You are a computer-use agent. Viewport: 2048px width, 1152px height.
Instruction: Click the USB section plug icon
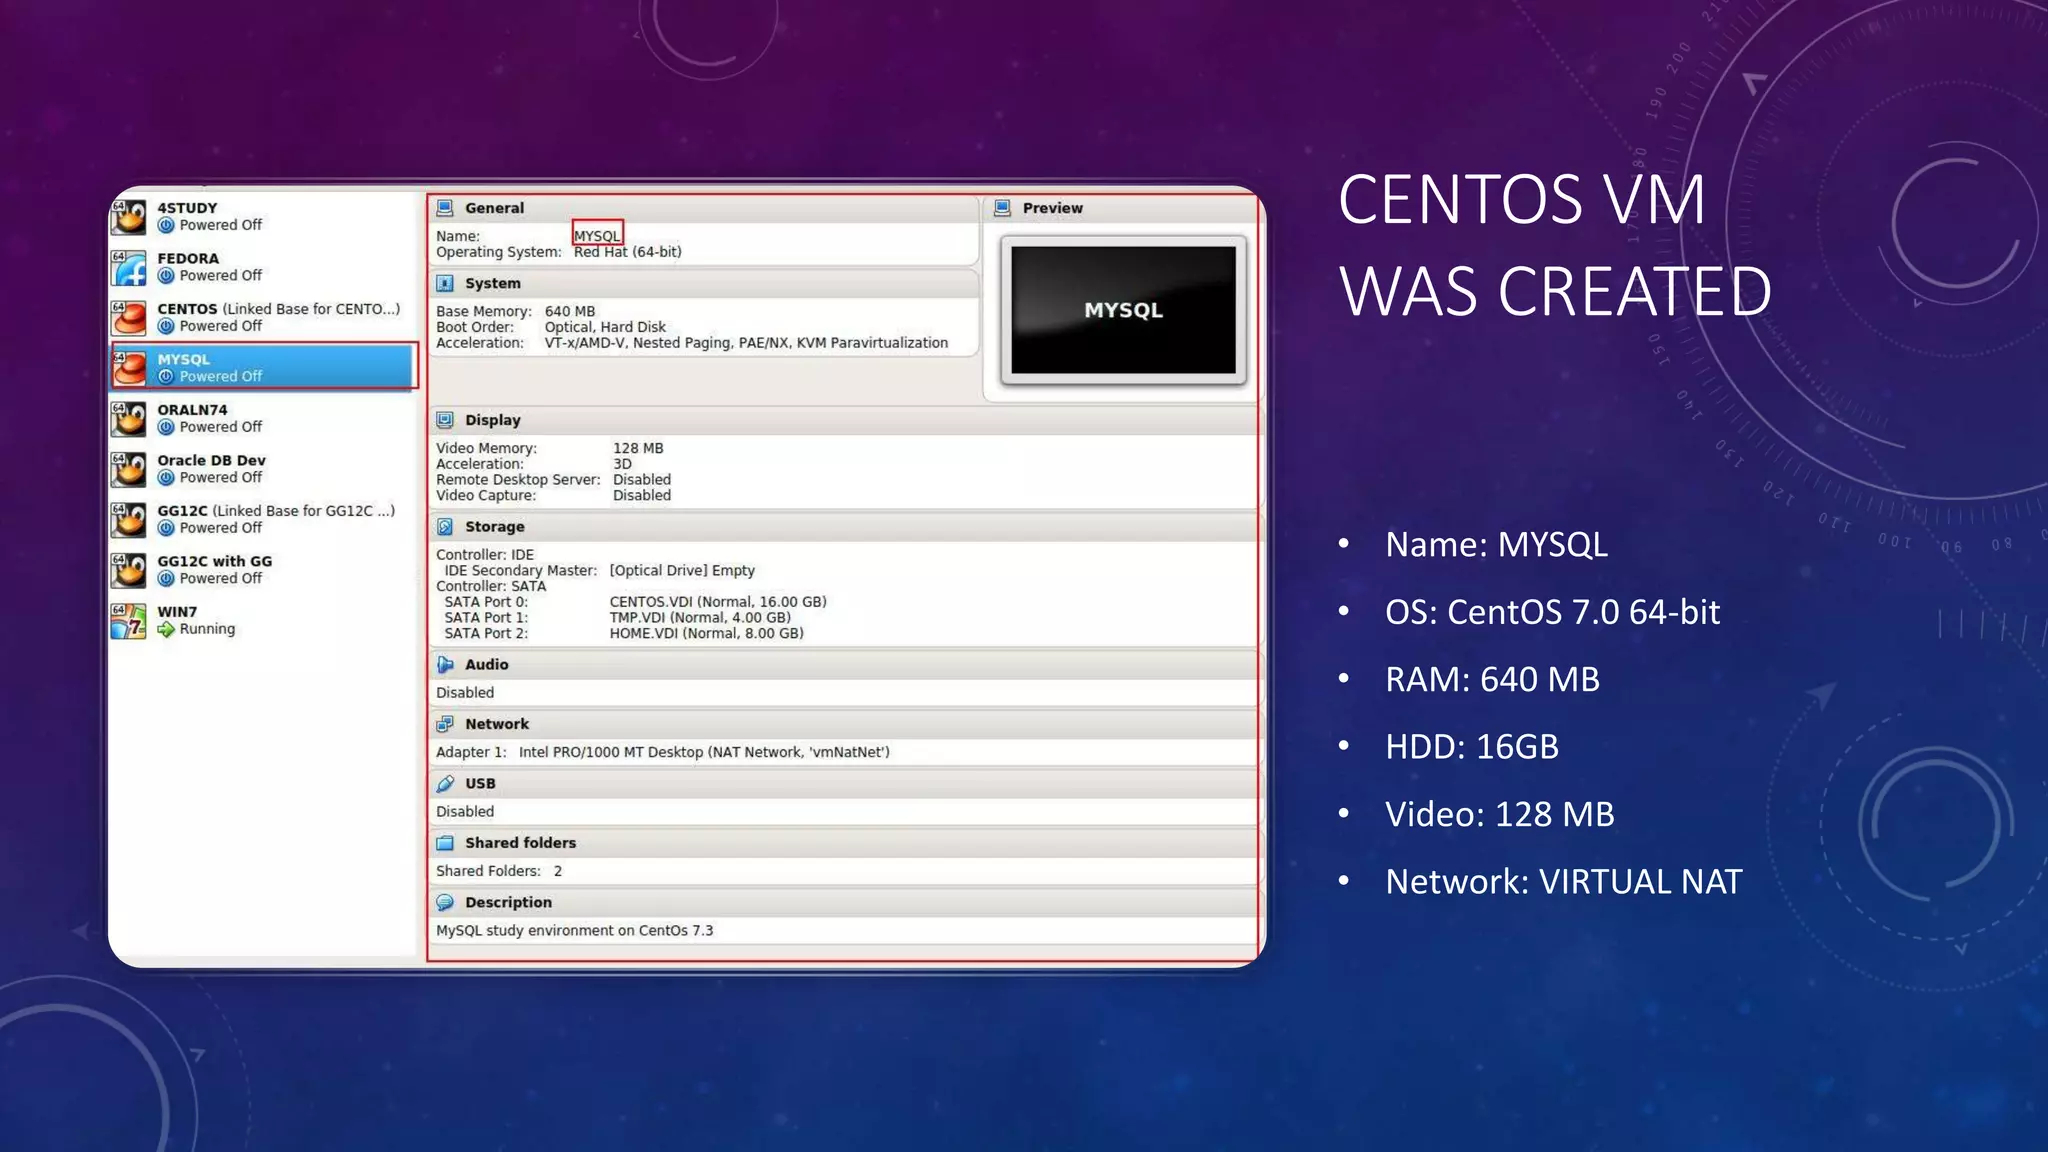coord(445,783)
